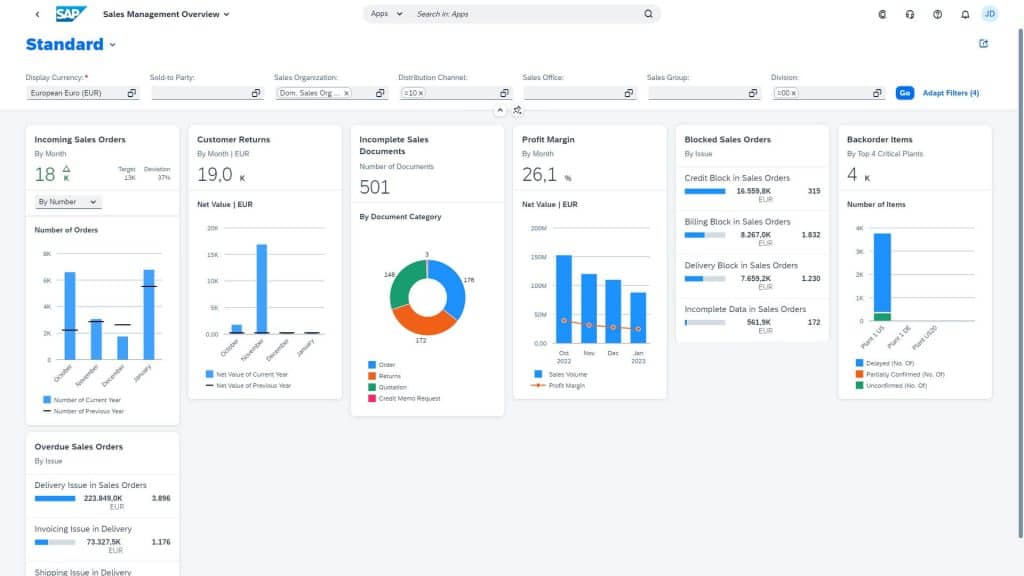Select Invoicing Issue in Delivery
Screen dimensions: 1024x576
pos(102,540)
